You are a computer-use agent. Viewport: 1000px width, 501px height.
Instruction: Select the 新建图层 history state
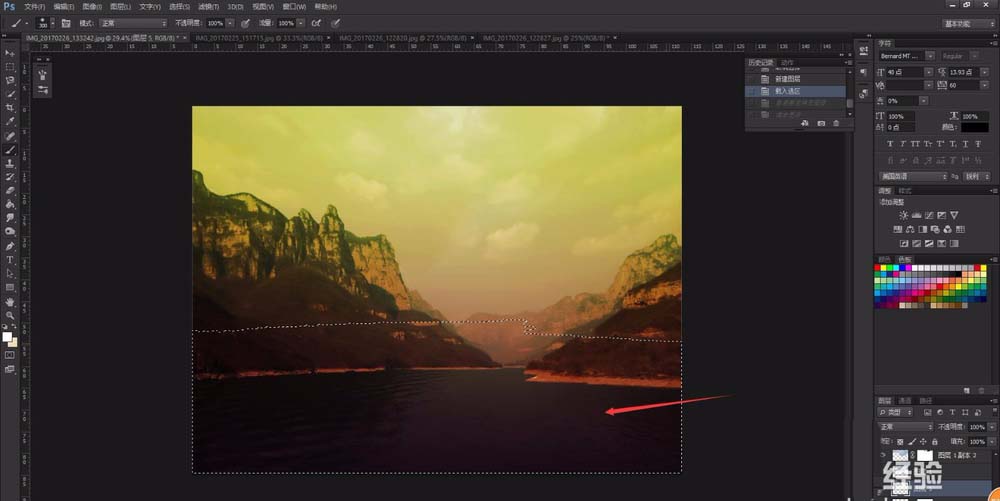[797, 79]
